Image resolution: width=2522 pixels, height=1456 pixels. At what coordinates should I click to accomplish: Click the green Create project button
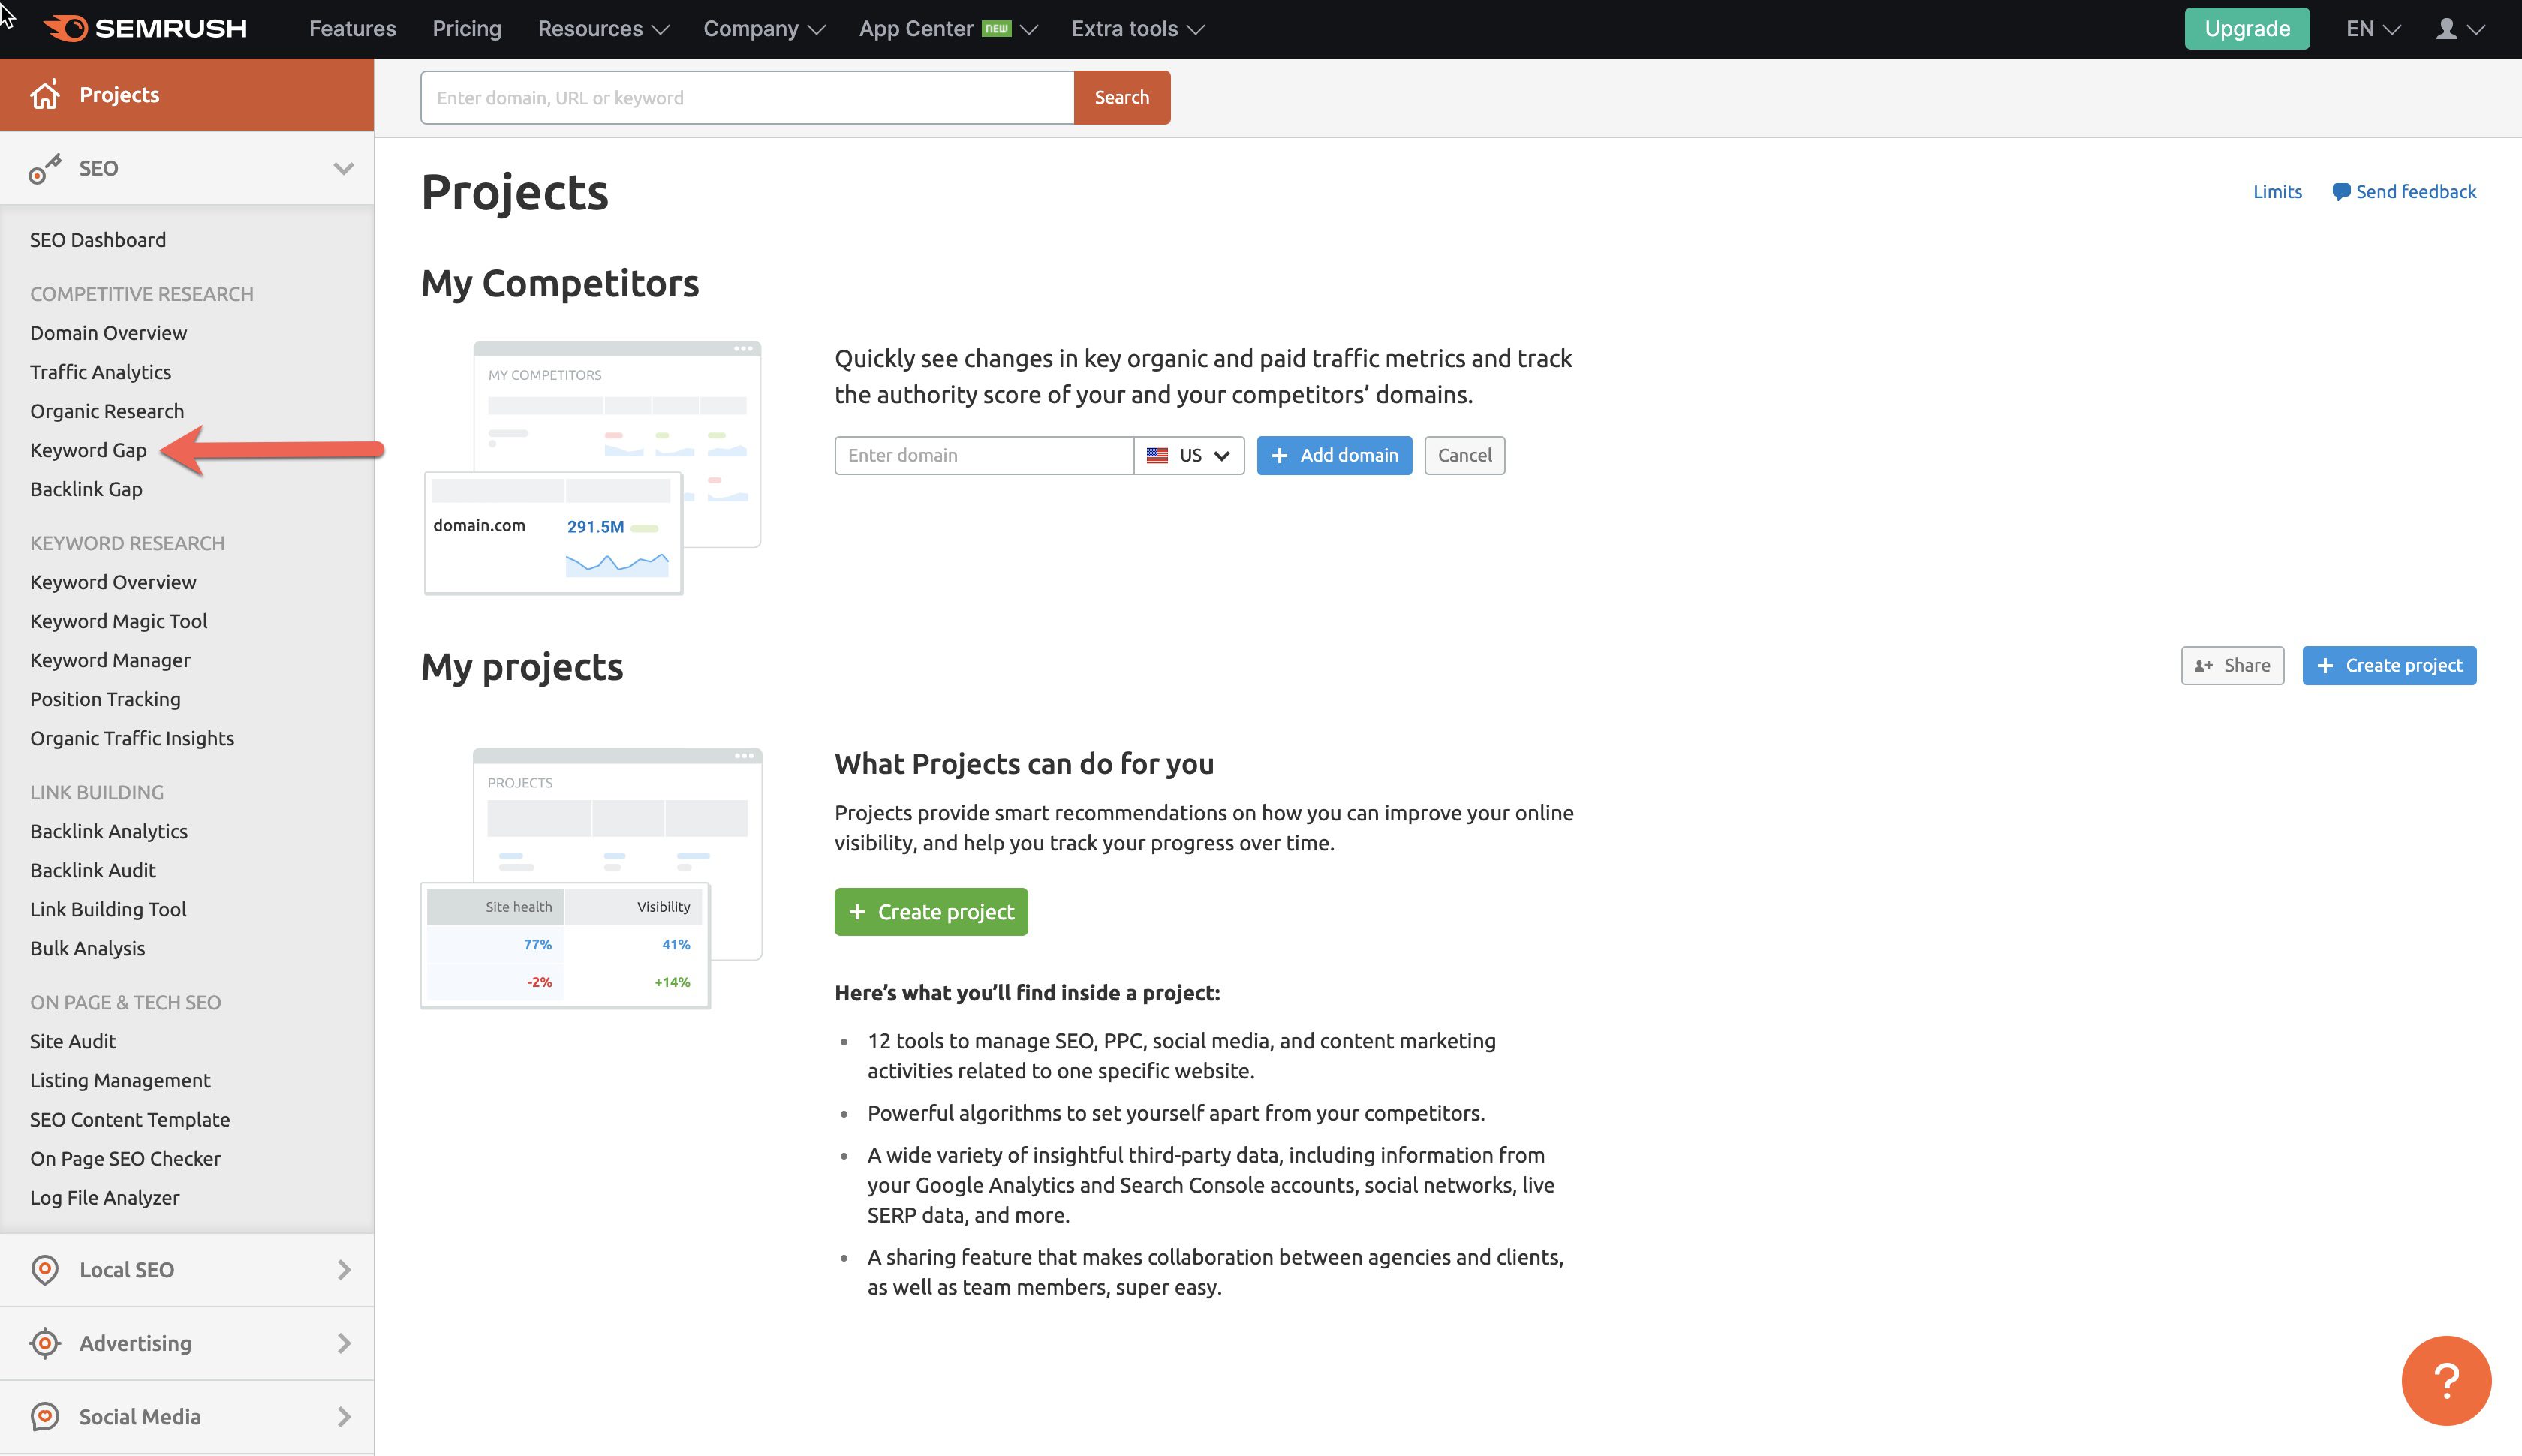tap(930, 912)
